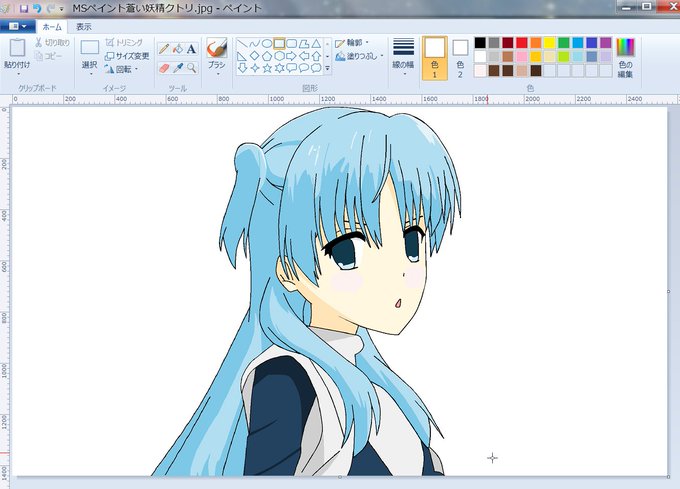
Task: Select Color 2 (色2) as the active color slot
Action: pyautogui.click(x=460, y=58)
